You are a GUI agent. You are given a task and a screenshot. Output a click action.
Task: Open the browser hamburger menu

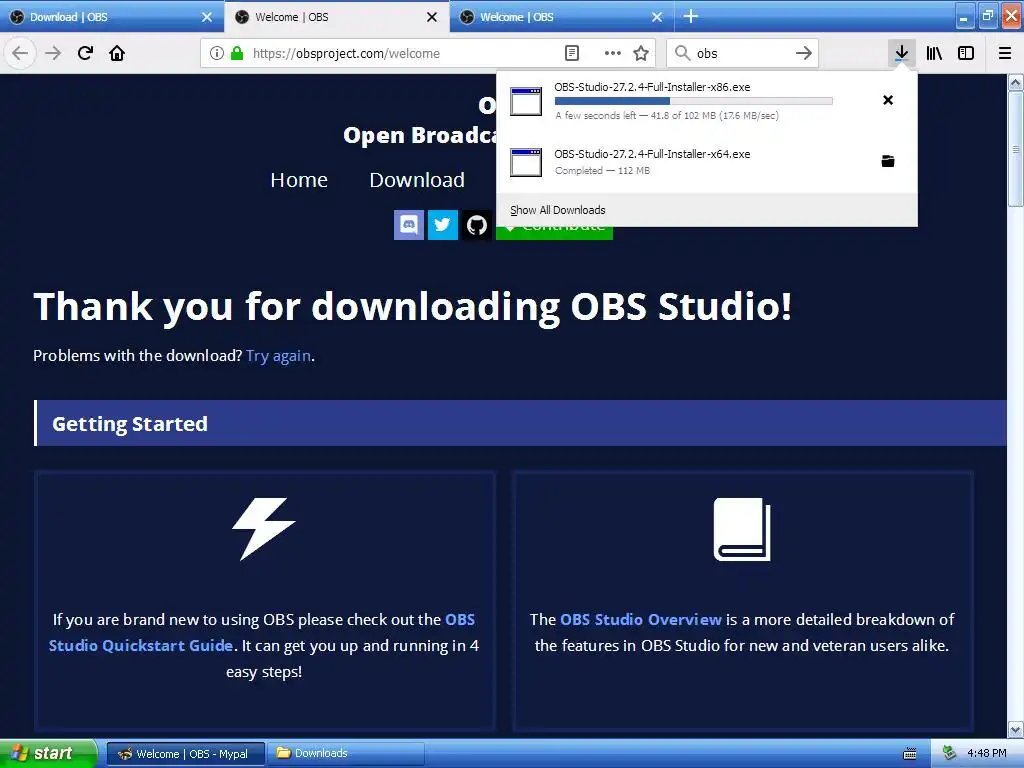1005,53
